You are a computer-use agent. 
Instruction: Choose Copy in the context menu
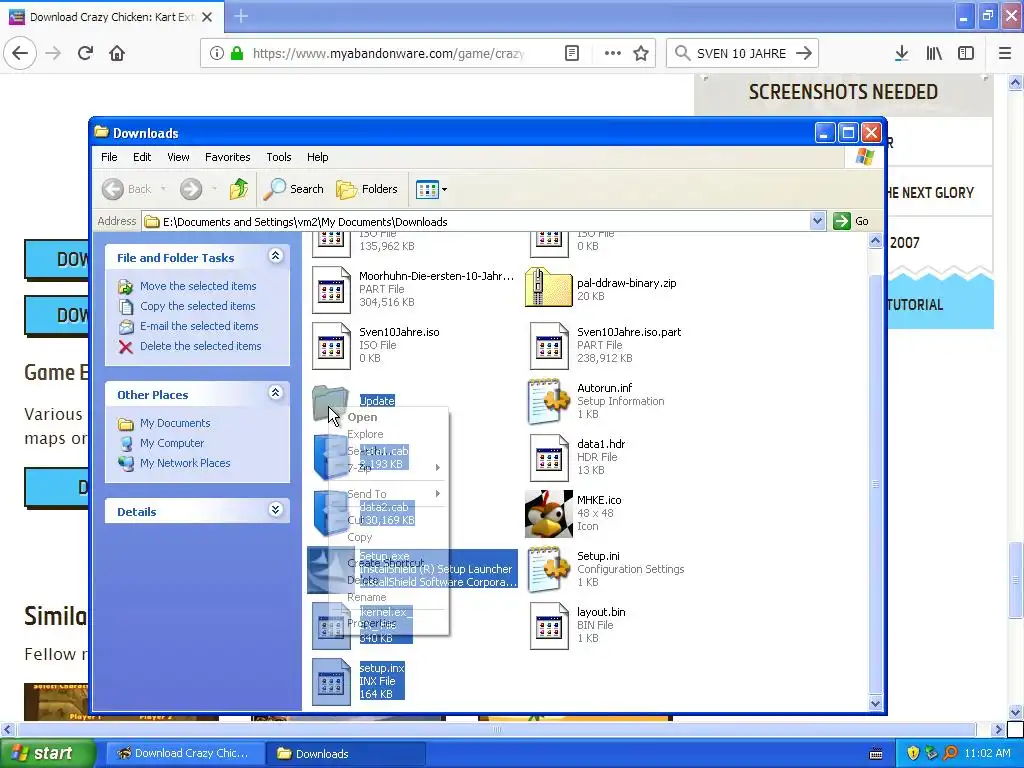pos(389,537)
